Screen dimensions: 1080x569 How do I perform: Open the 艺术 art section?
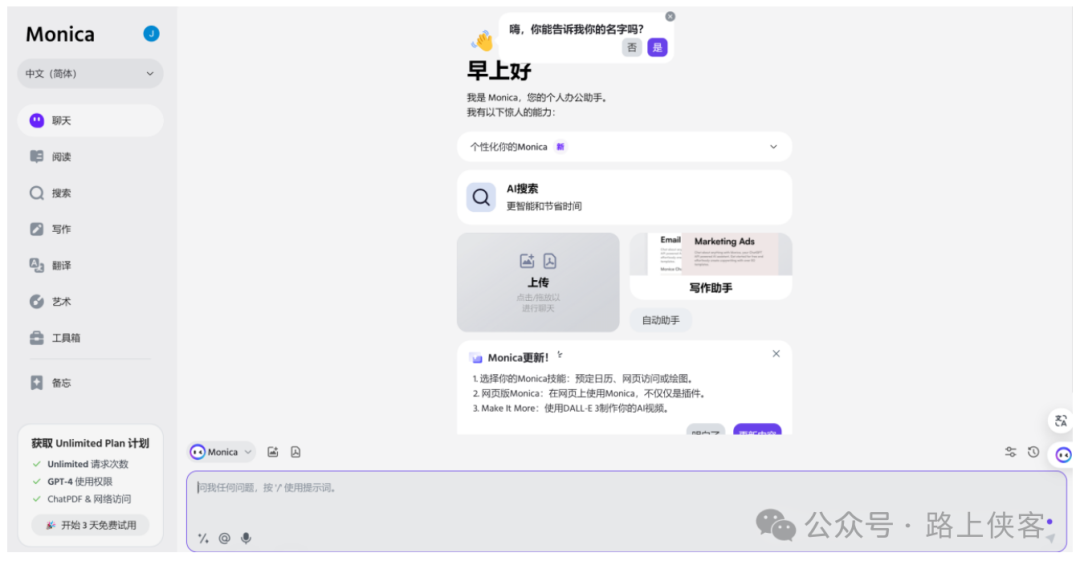[x=90, y=302]
